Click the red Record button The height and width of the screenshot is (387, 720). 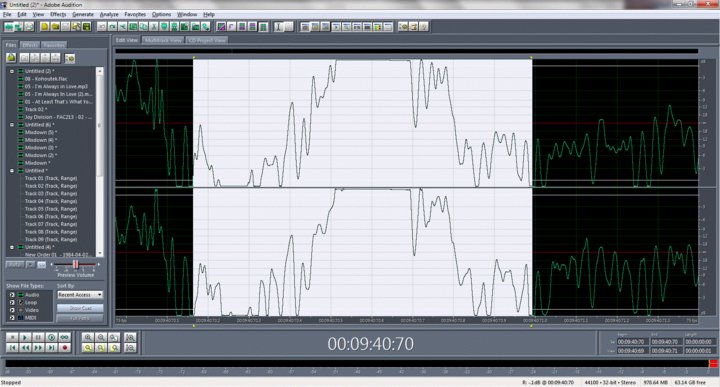pyautogui.click(x=65, y=348)
